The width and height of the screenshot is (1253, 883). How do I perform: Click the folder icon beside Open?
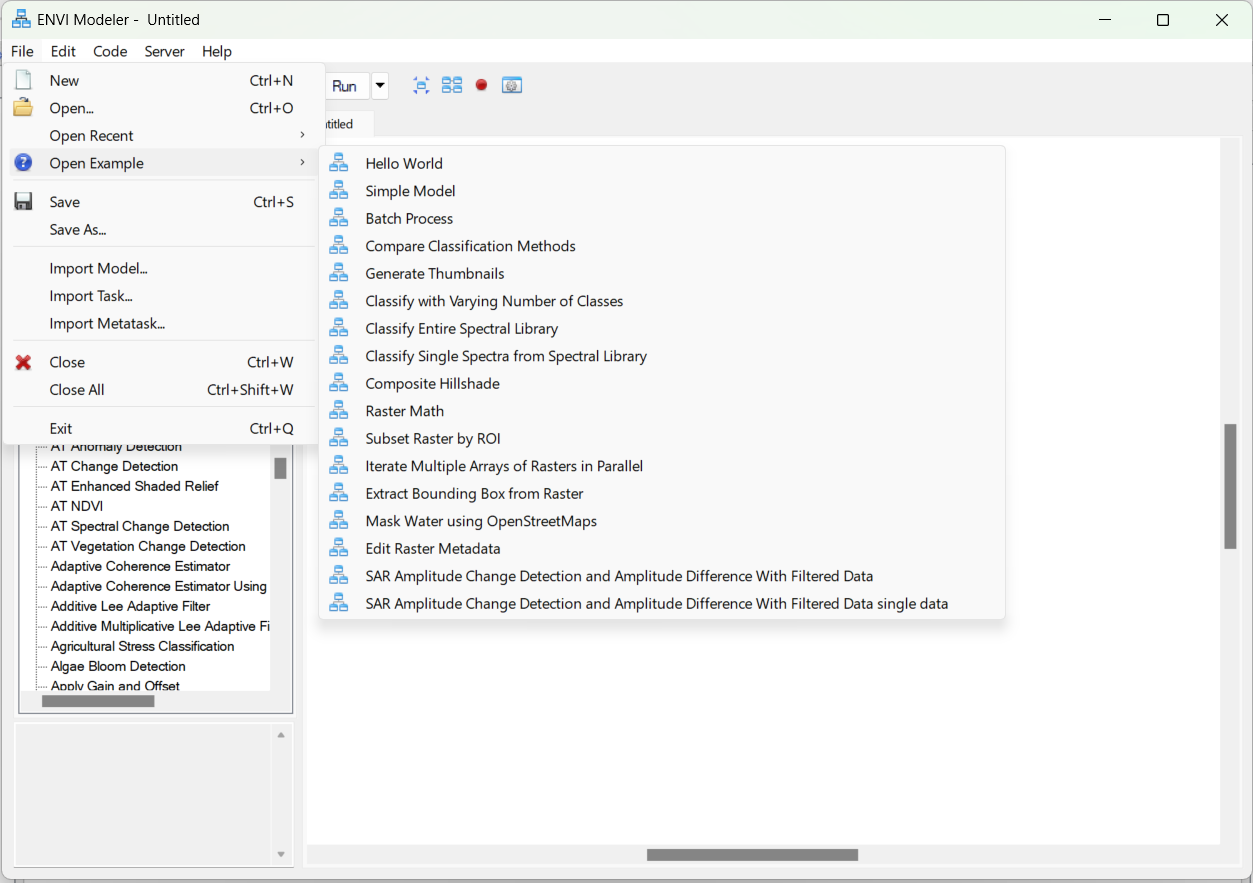click(23, 108)
